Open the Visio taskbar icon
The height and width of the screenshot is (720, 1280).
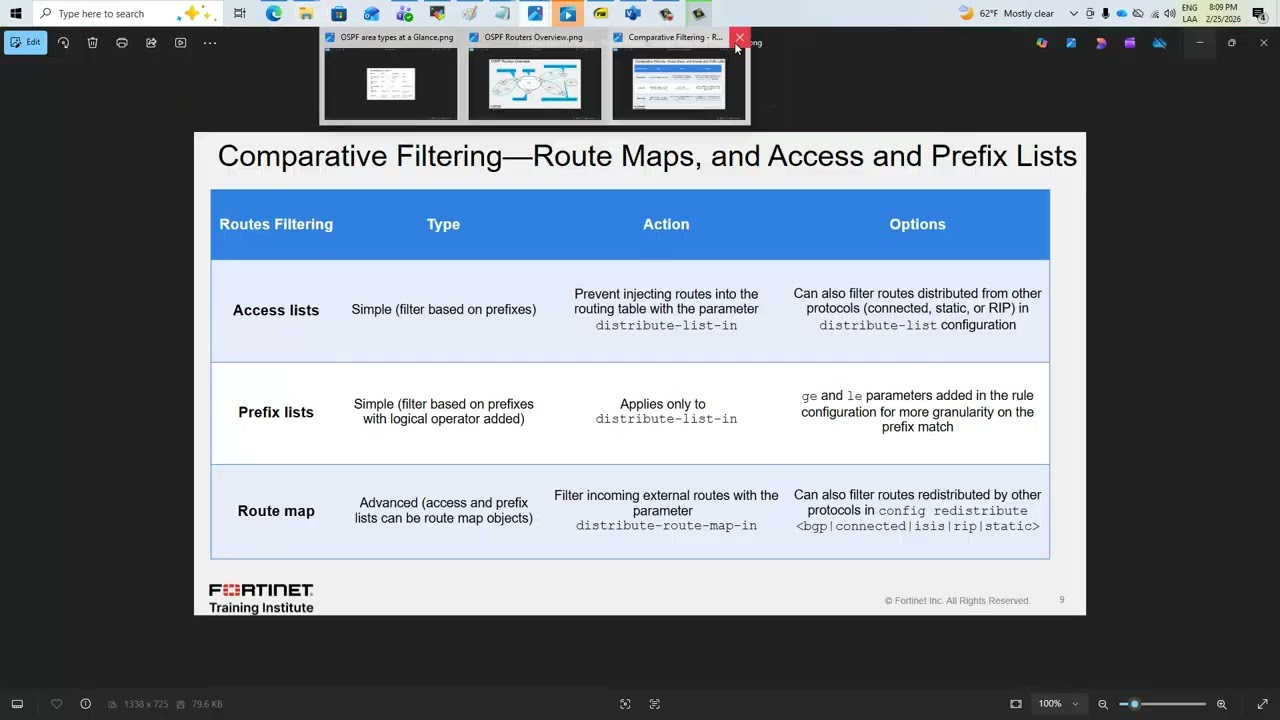[x=633, y=13]
